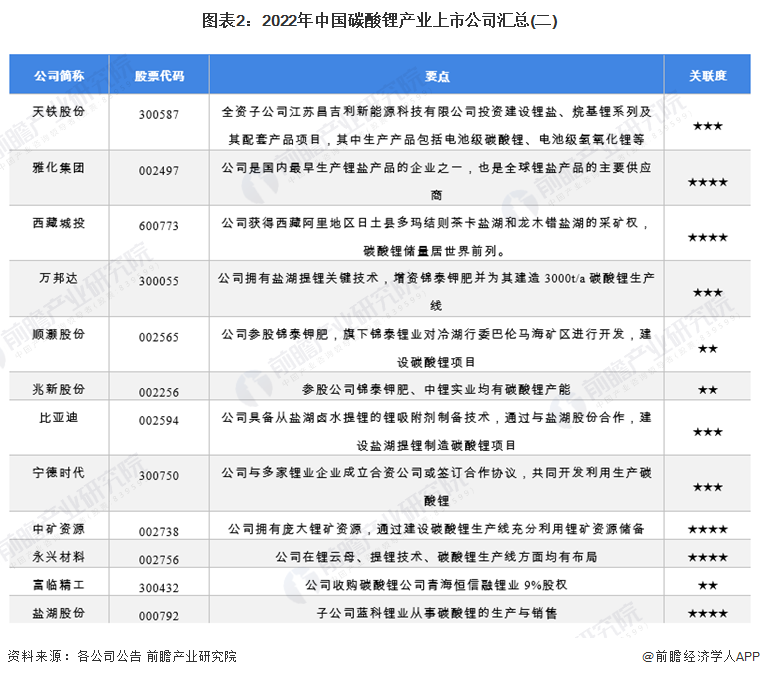
Task: Click the source note 资料来源 各公司公告
Action: tap(122, 656)
